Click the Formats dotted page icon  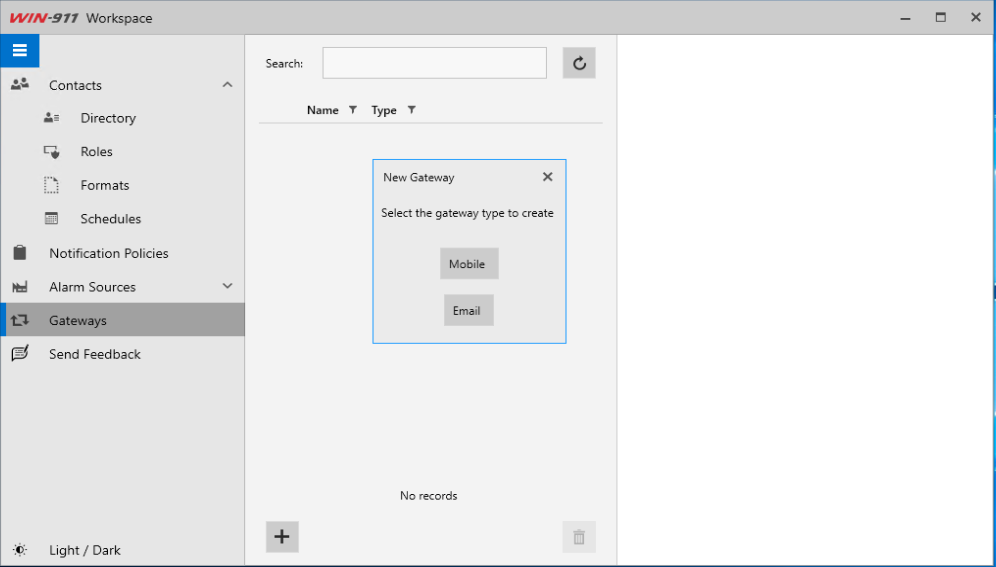51,185
